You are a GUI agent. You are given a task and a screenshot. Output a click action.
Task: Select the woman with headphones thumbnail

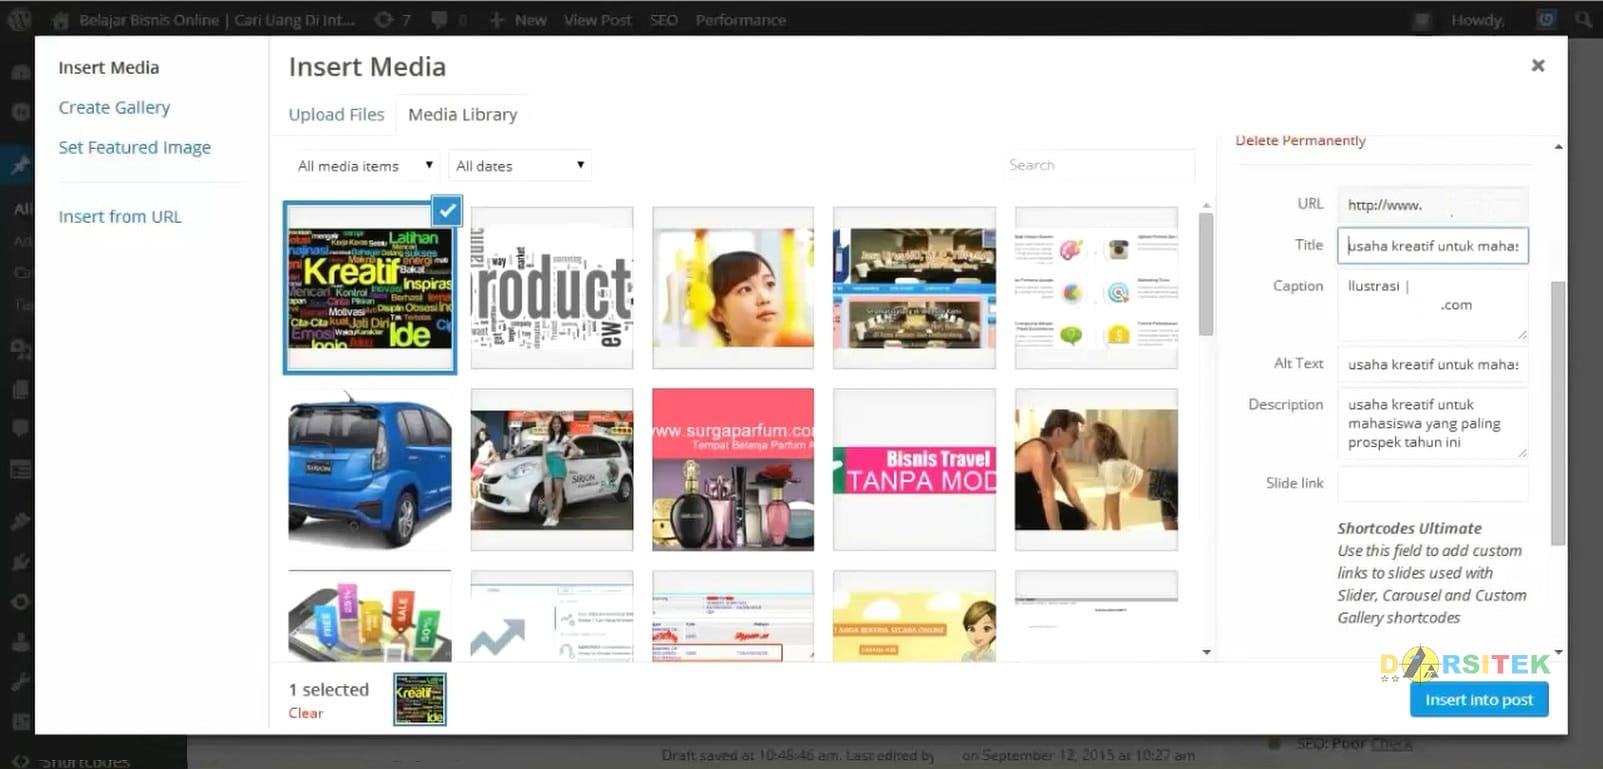pos(733,288)
